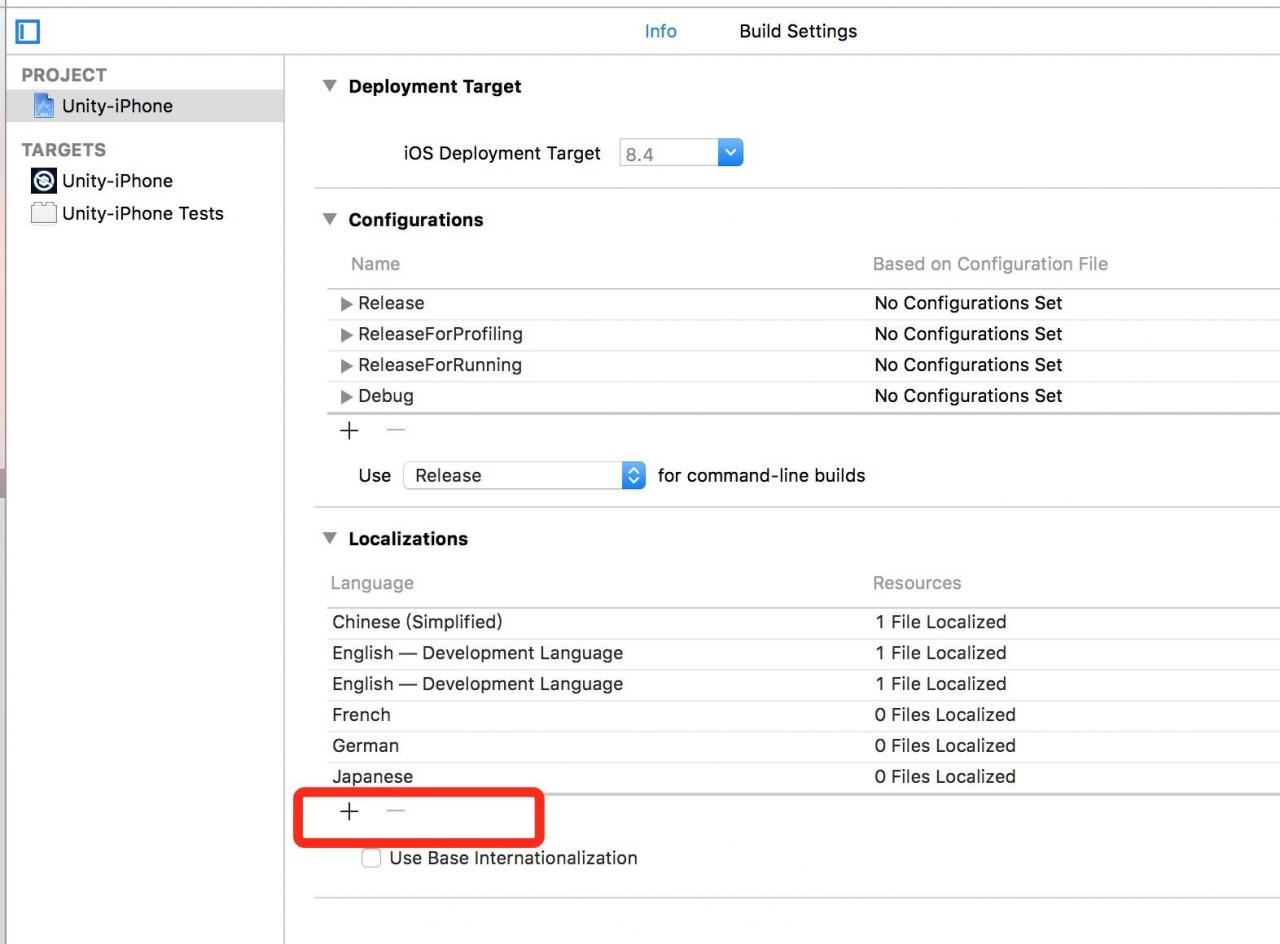The height and width of the screenshot is (944, 1280).
Task: Click ReleaseForProfiling's No Configurations Set cell
Action: [x=968, y=334]
